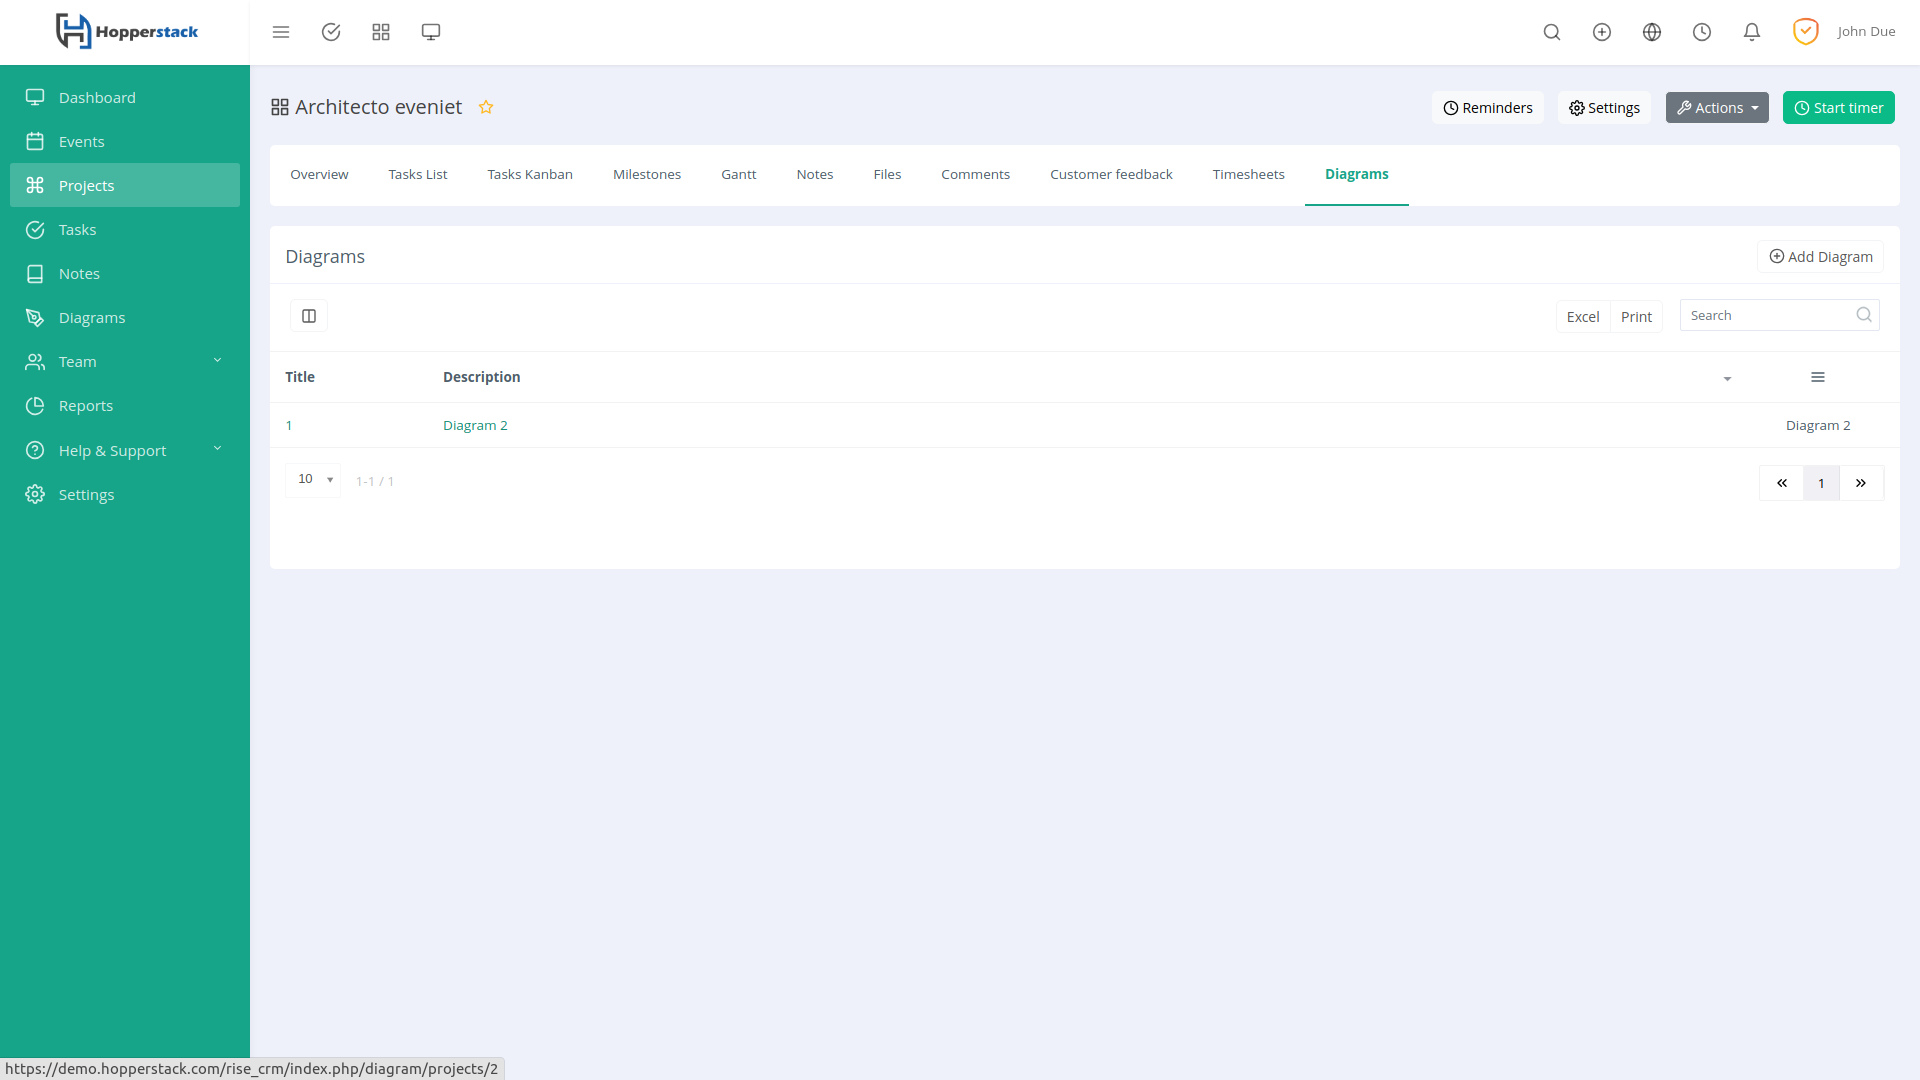Open notifications bell icon
This screenshot has width=1920, height=1080.
coord(1751,31)
